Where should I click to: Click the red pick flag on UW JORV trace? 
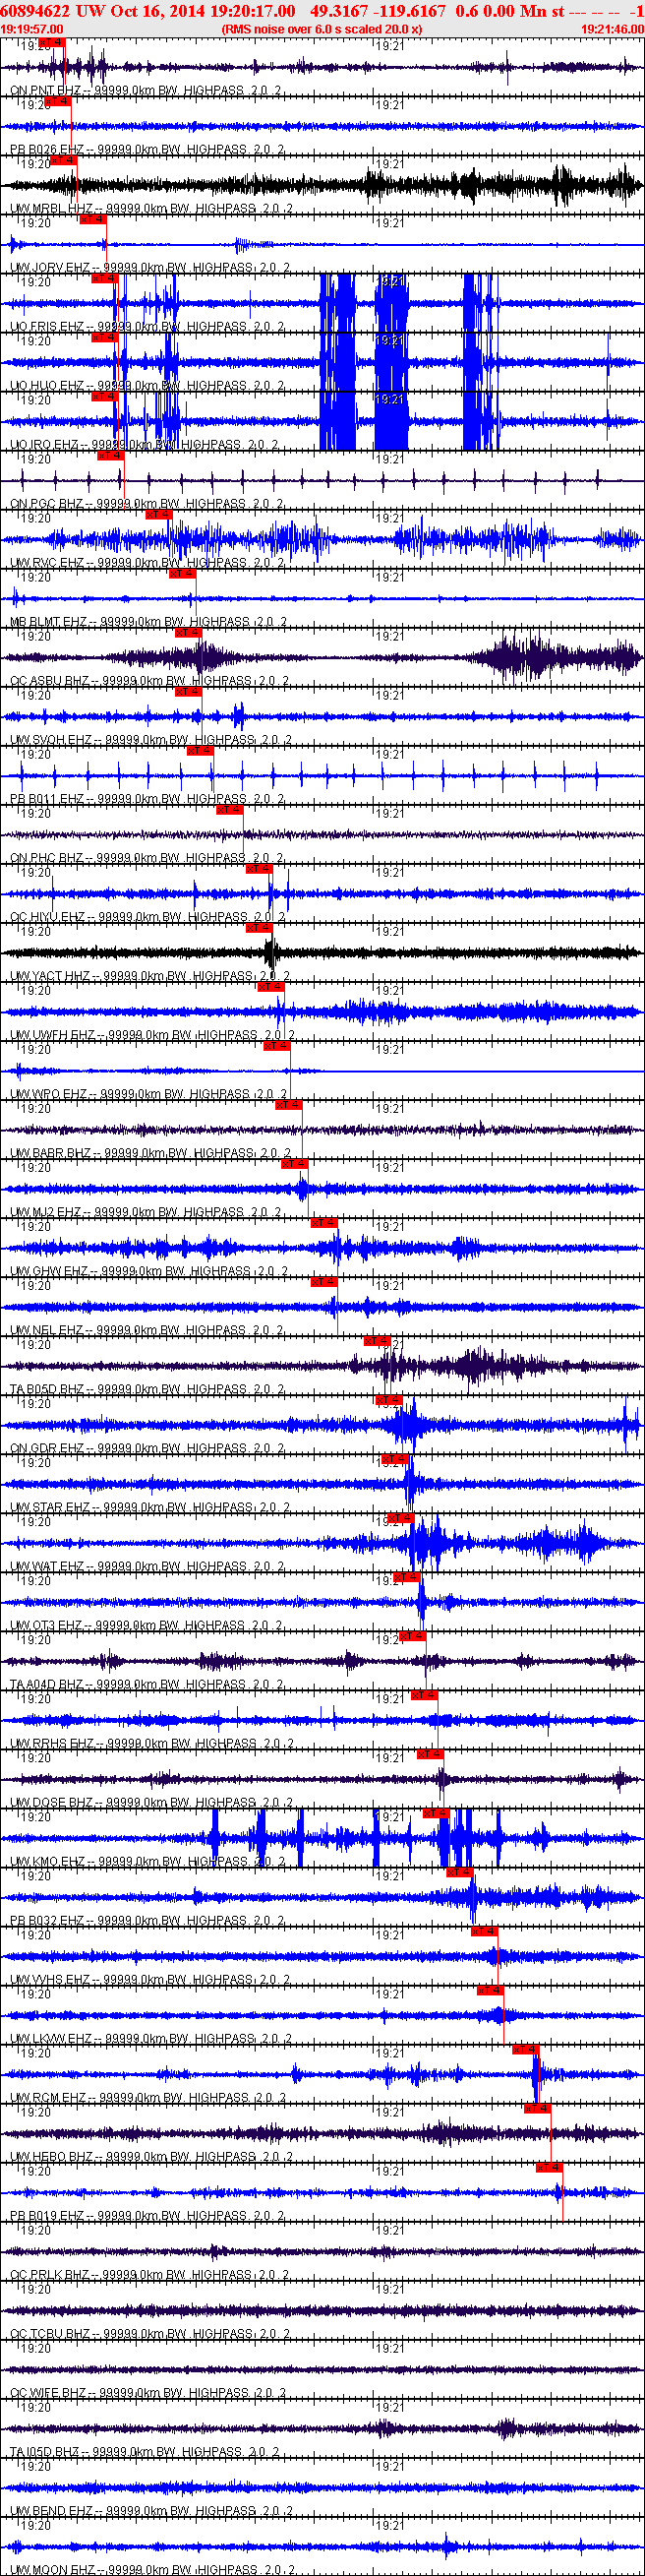[93, 219]
